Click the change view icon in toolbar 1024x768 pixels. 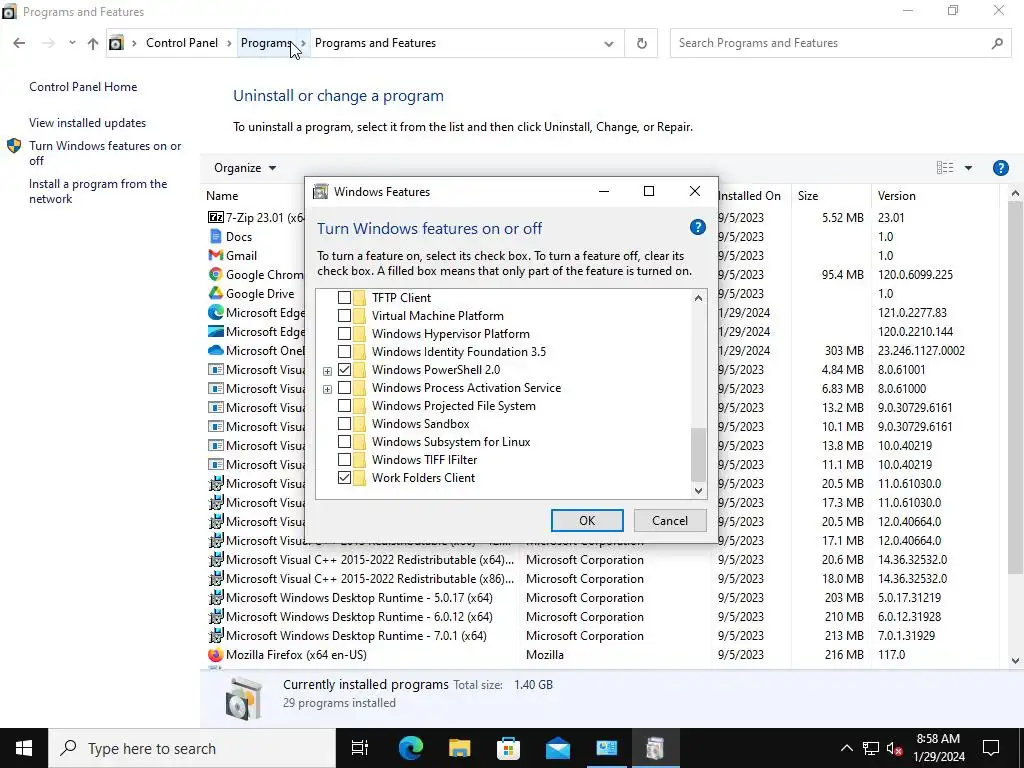click(x=945, y=168)
